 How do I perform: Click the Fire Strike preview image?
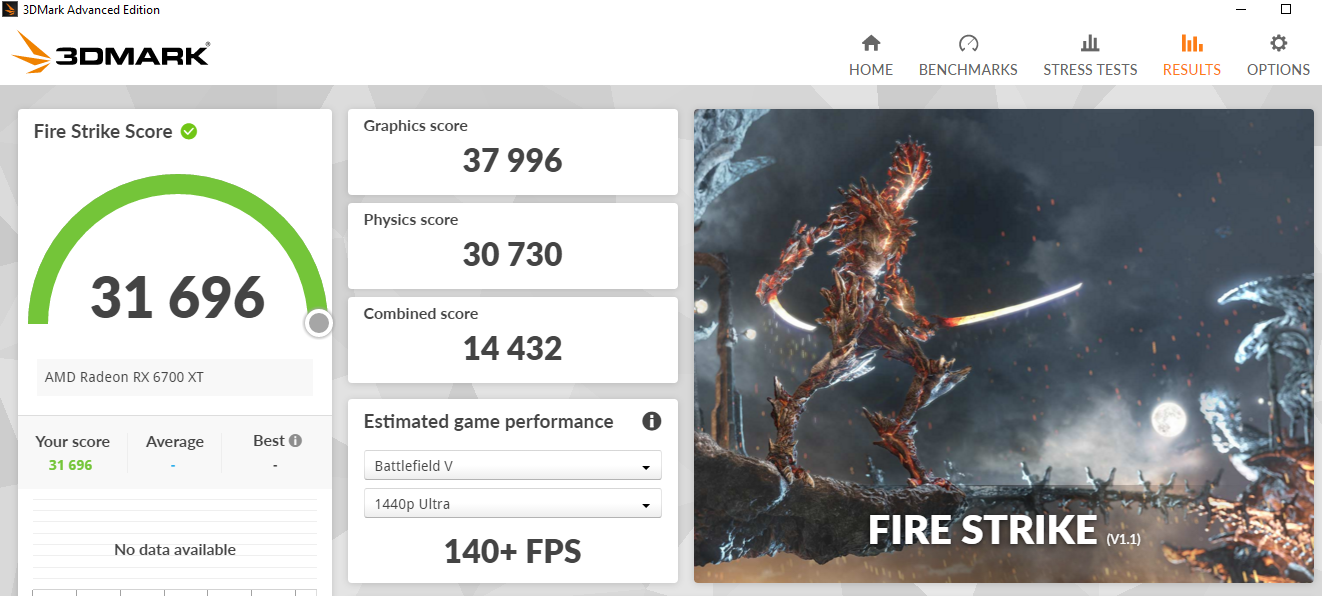coord(1004,346)
